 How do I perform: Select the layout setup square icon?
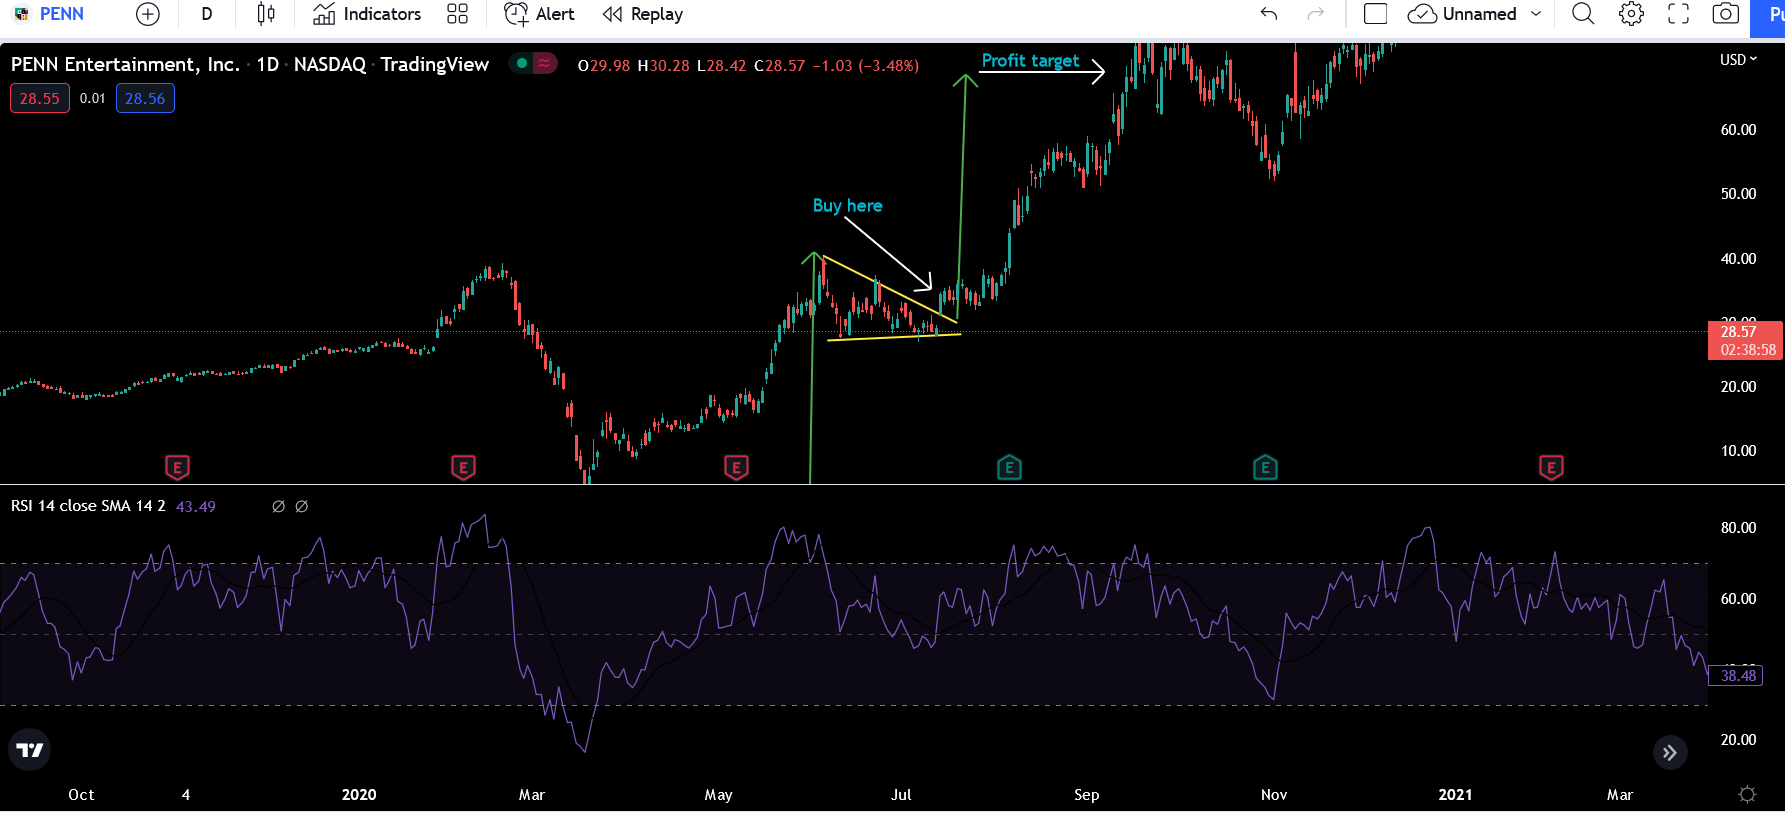[1375, 14]
